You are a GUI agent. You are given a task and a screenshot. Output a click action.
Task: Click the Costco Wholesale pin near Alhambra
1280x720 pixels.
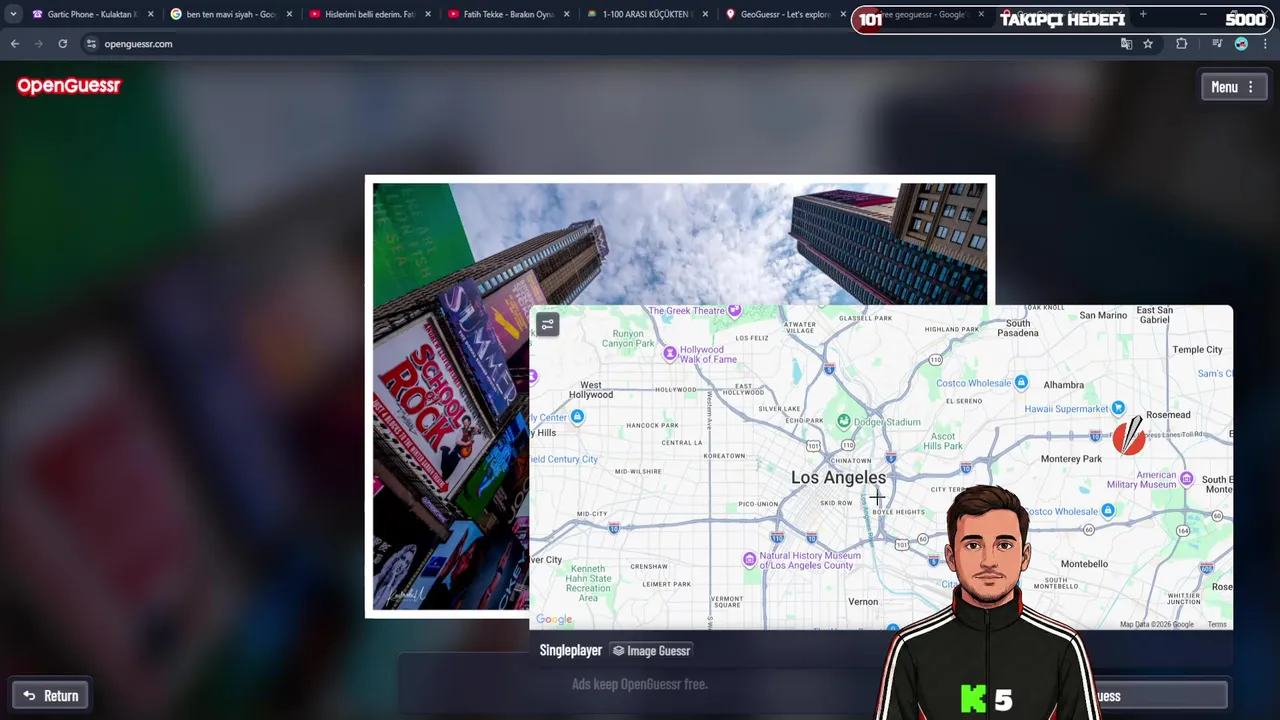coord(1021,382)
